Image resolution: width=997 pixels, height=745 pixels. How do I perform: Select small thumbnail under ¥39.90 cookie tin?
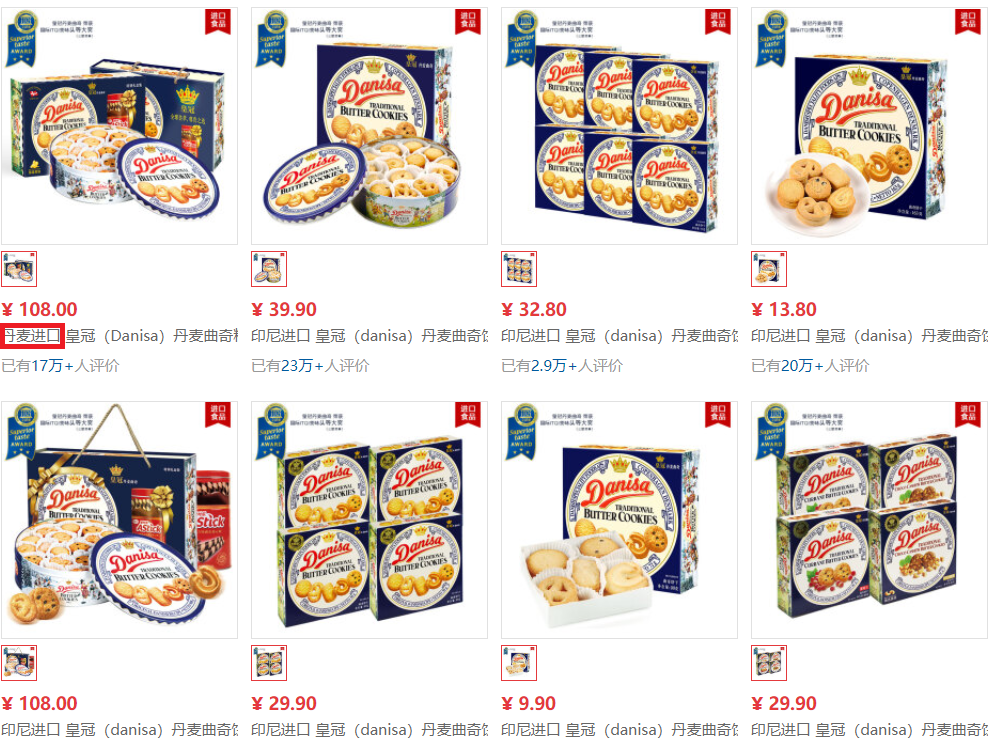tap(269, 269)
